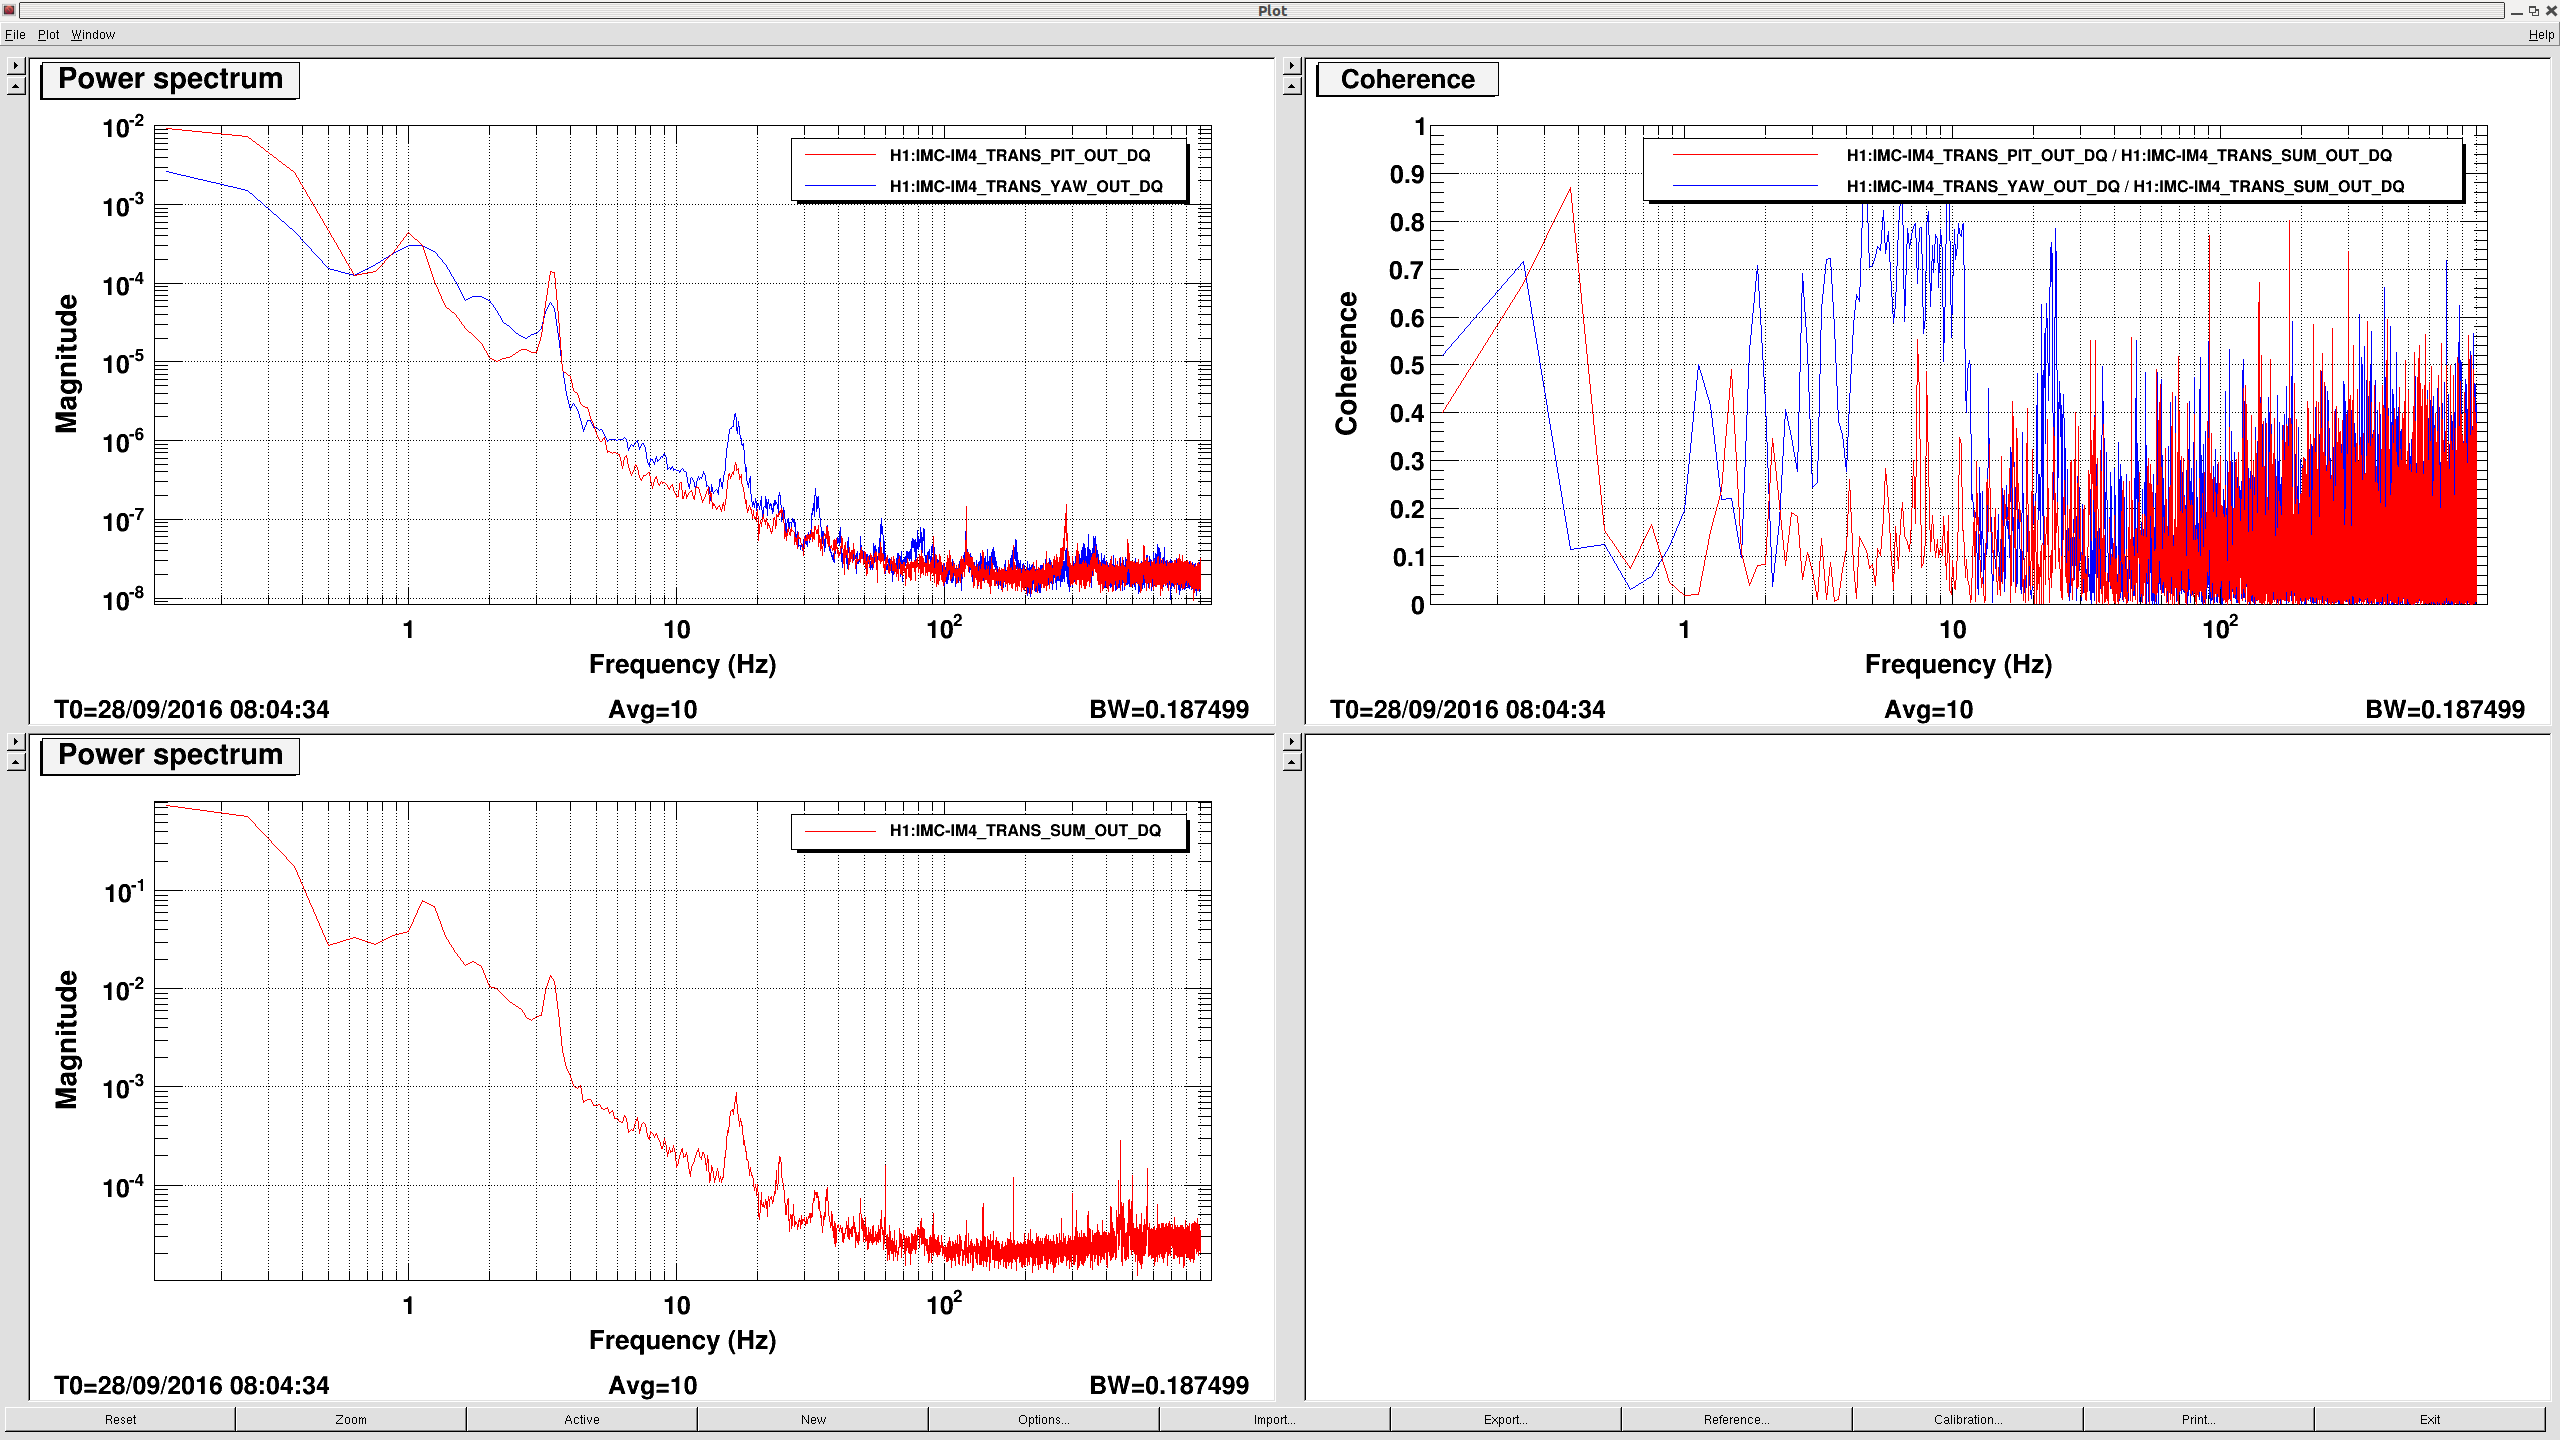Click right-arrow button beside top-left Power spectrum

[16, 66]
